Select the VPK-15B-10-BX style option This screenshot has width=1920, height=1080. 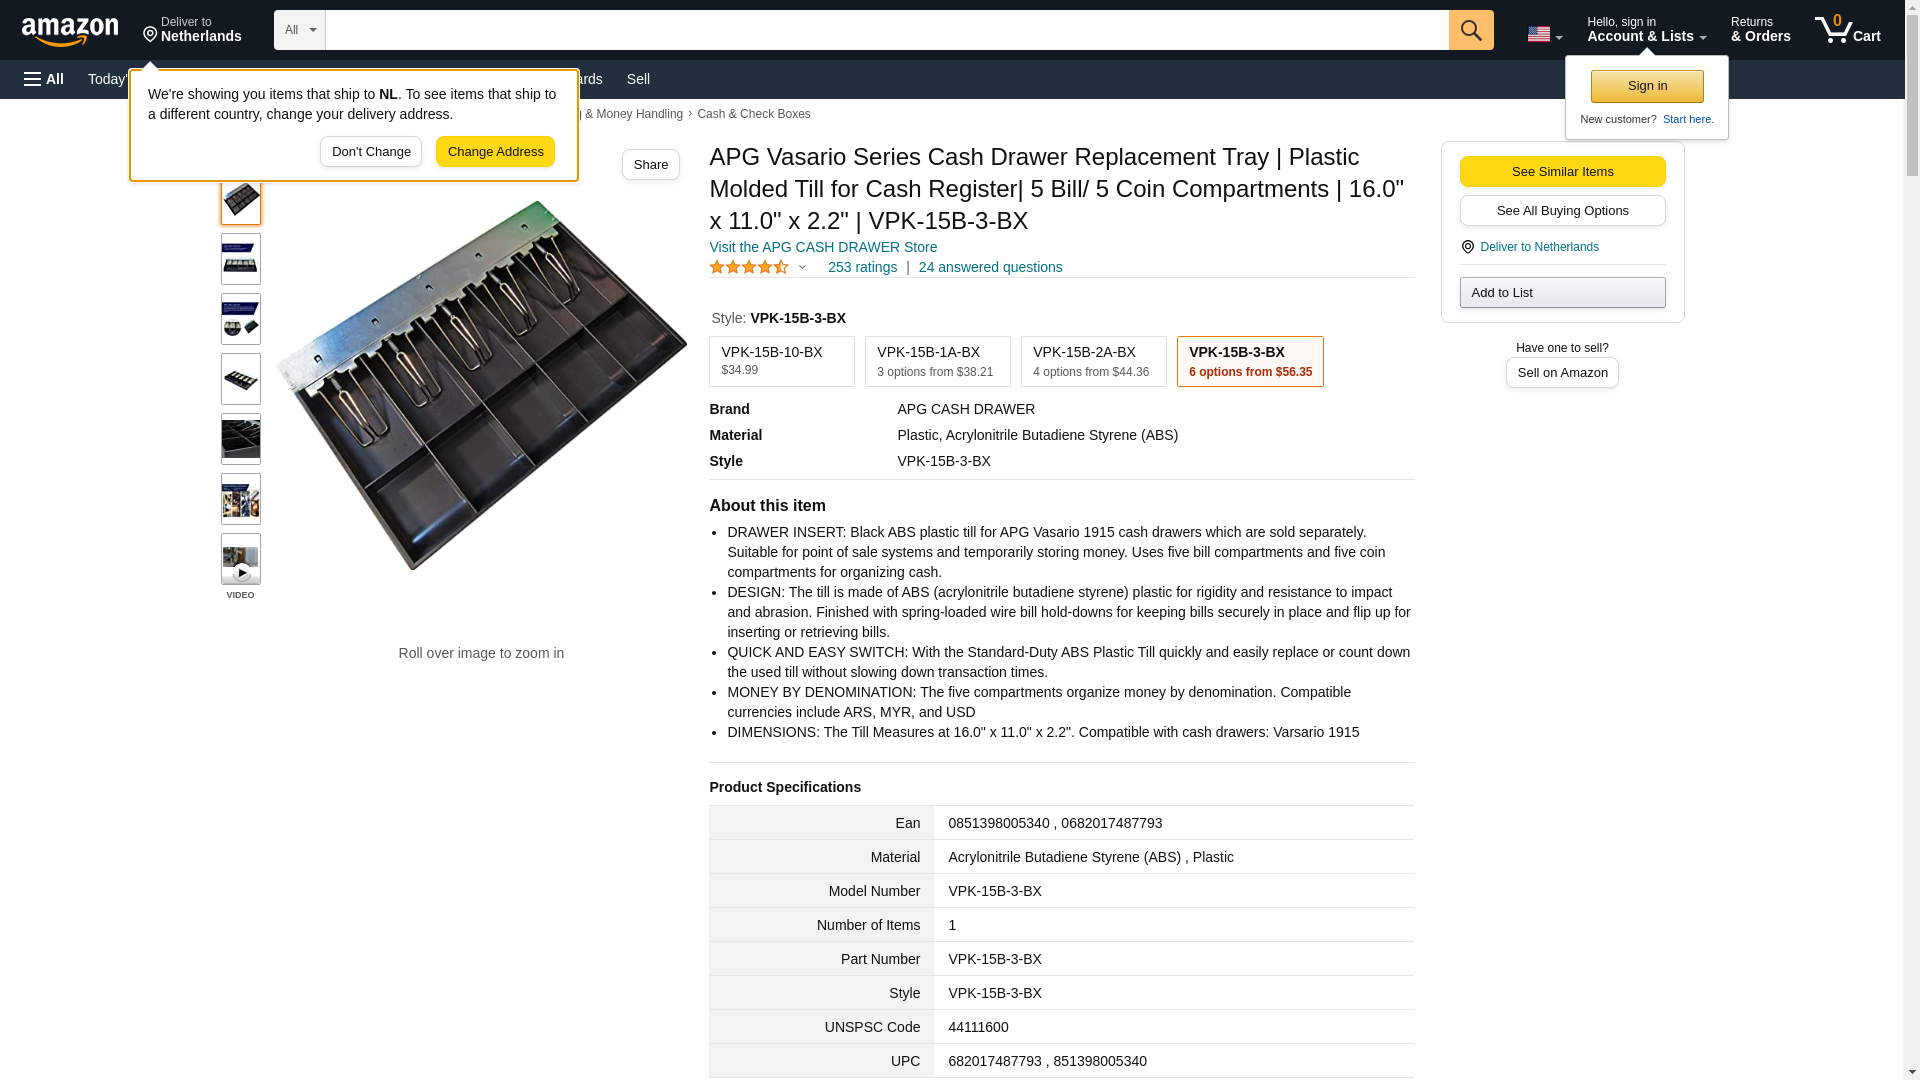point(781,361)
